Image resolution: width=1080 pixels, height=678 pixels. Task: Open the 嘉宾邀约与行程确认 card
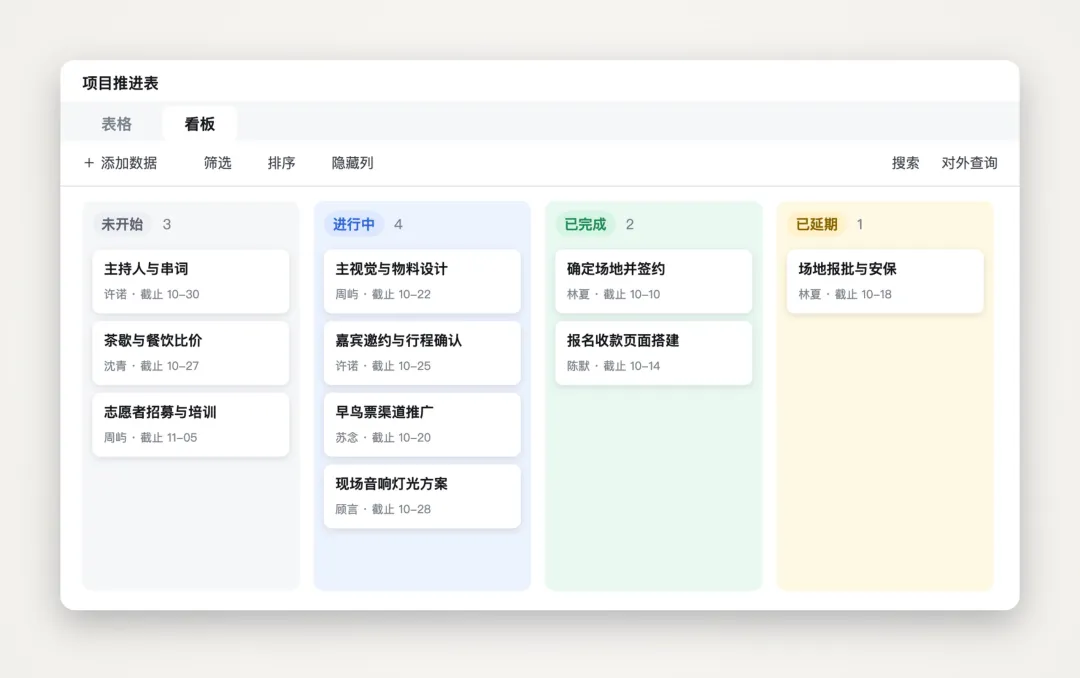422,353
